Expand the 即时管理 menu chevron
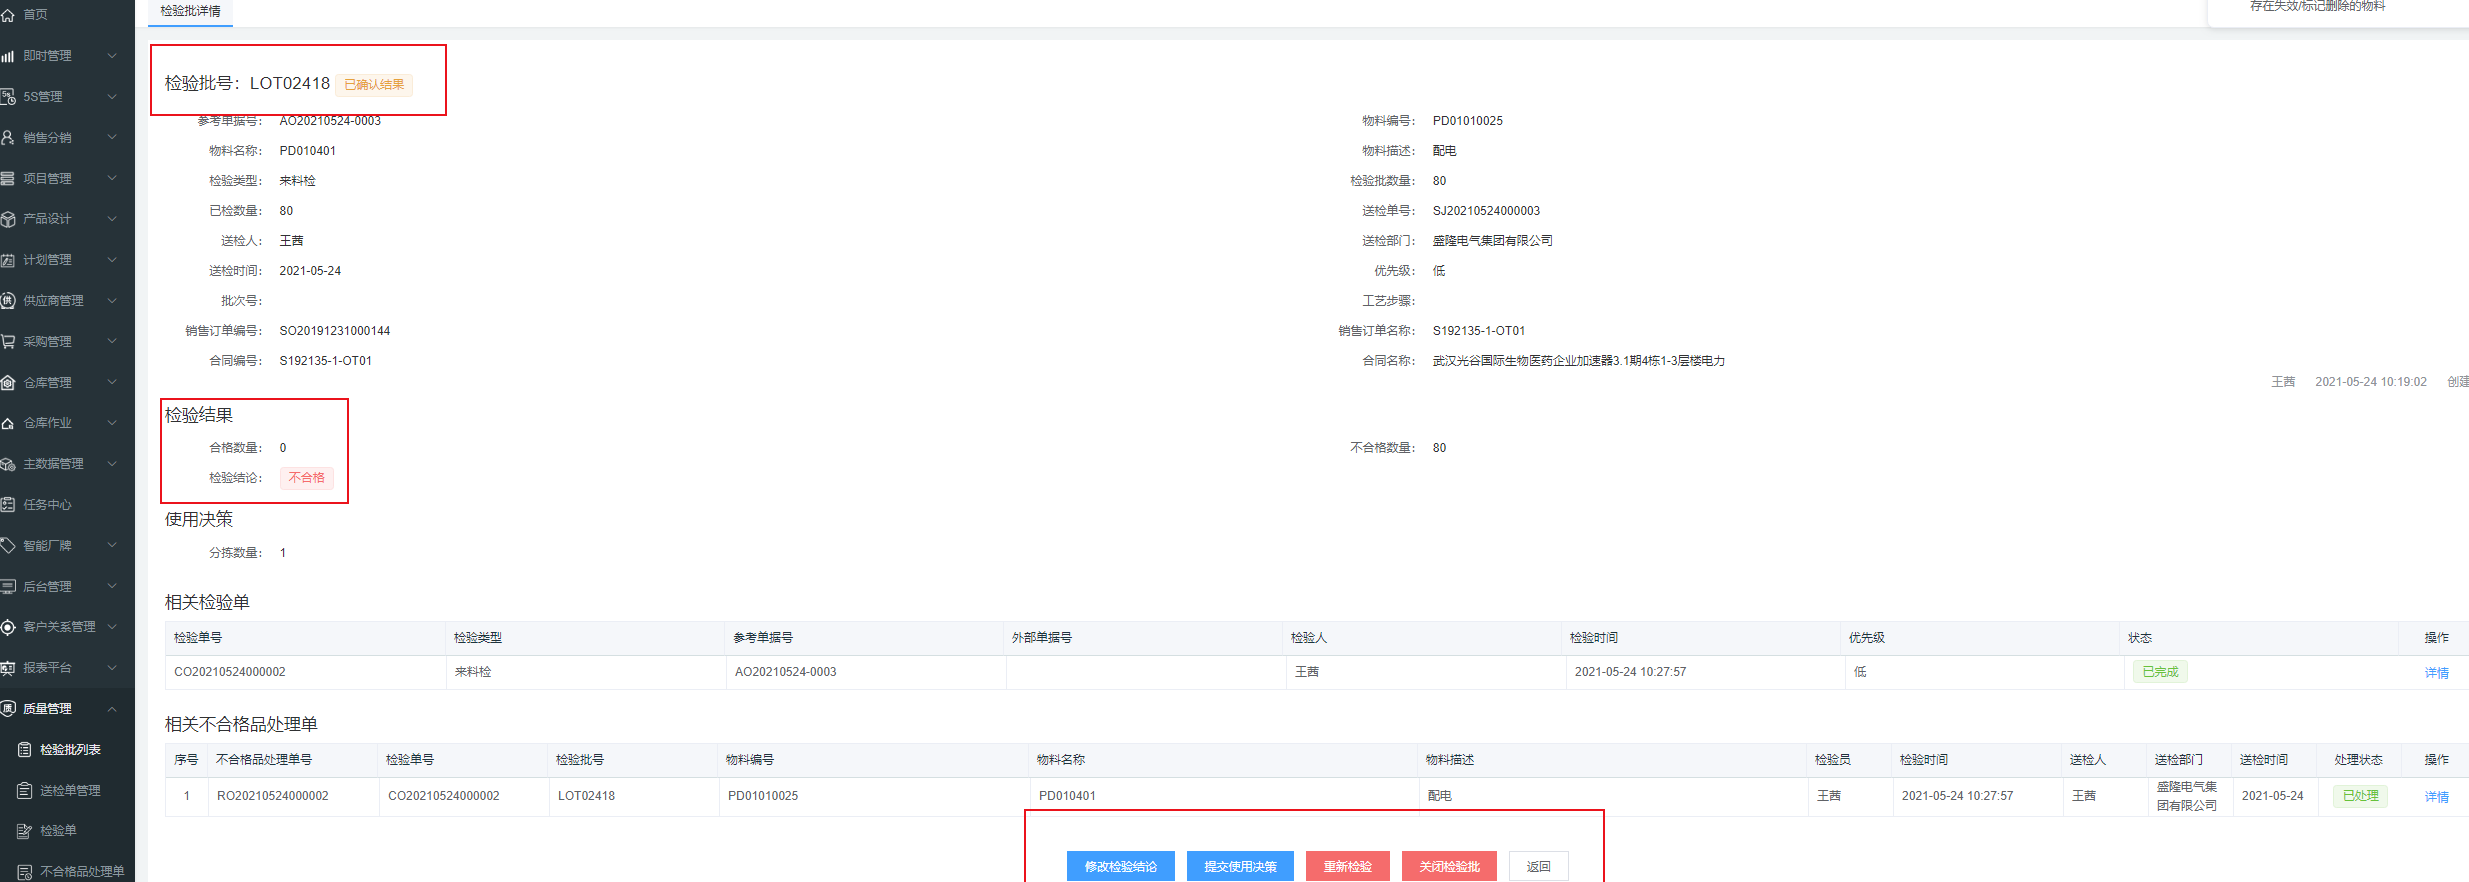 [112, 56]
